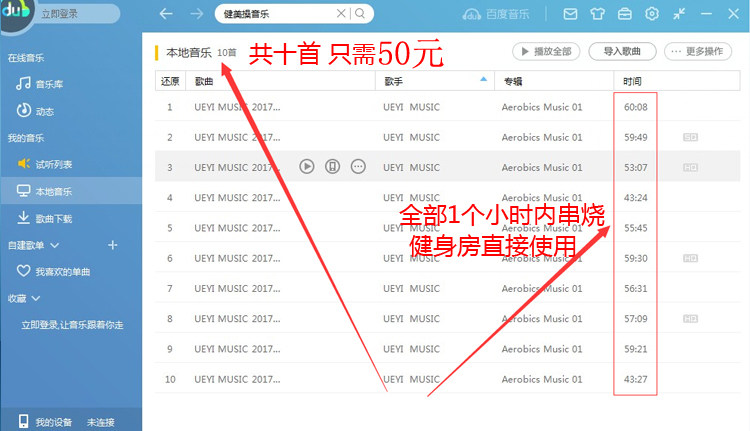Click HD badge on 57:09 row

coord(690,319)
